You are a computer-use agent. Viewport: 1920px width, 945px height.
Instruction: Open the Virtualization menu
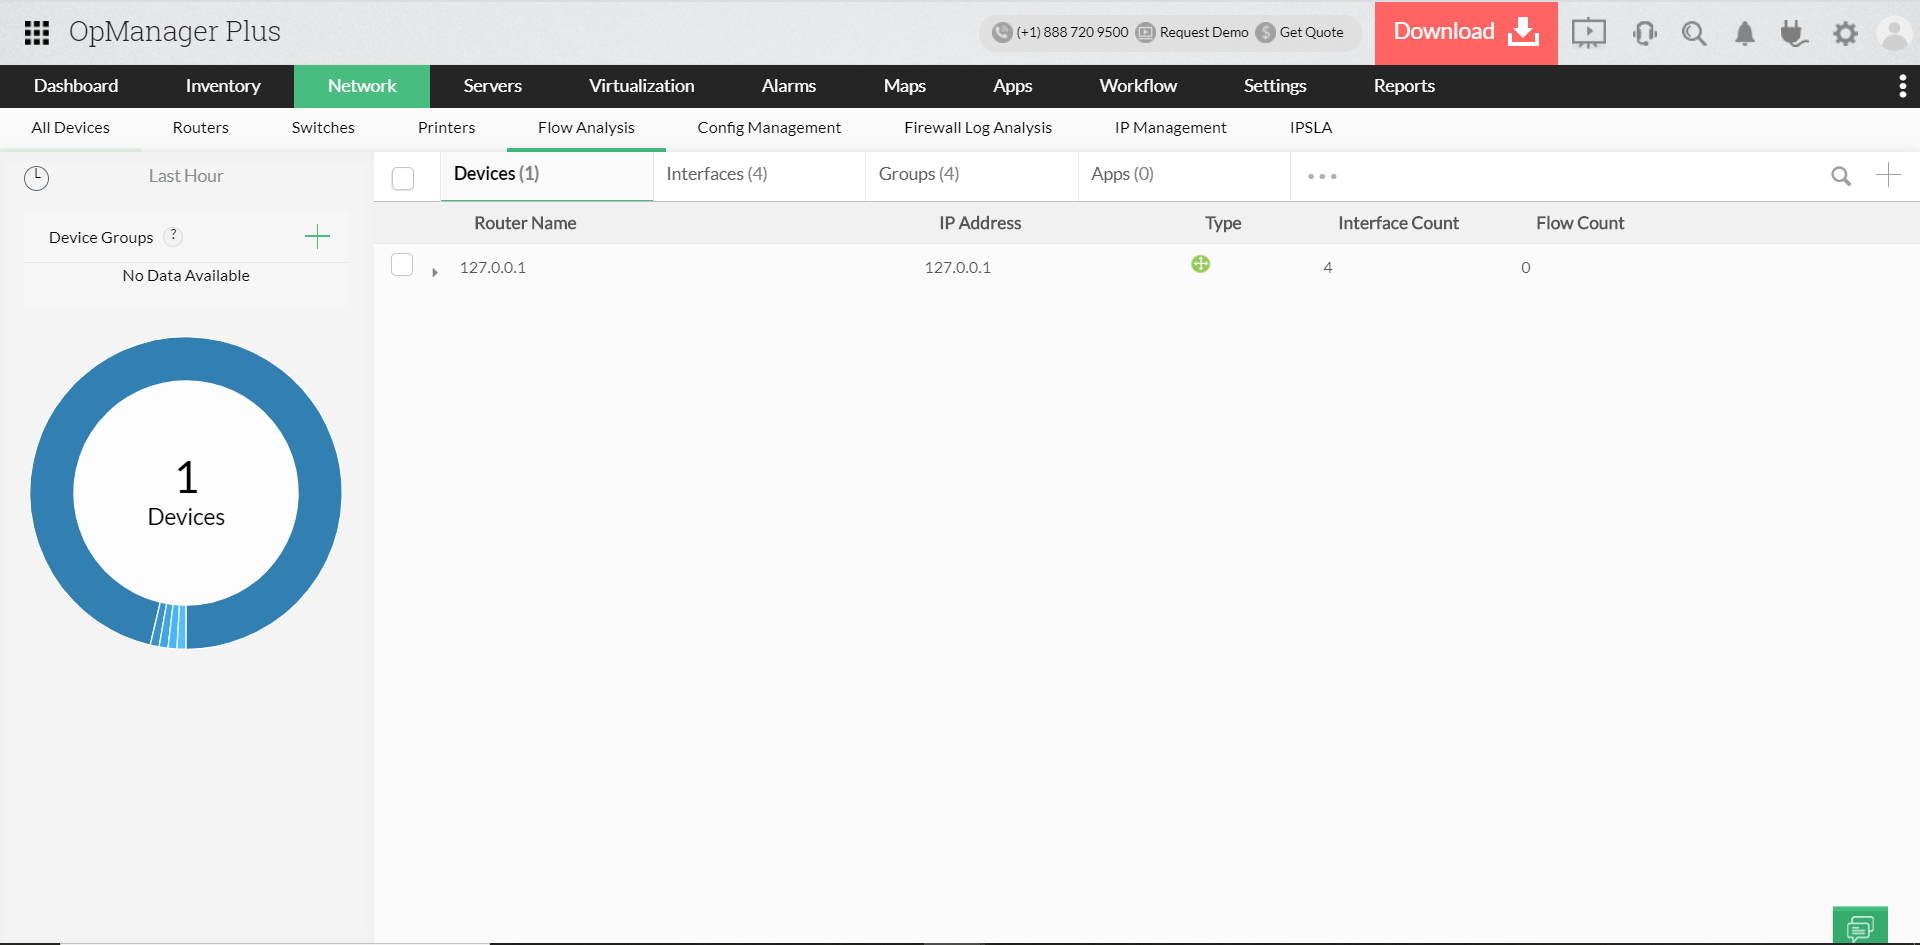(642, 86)
